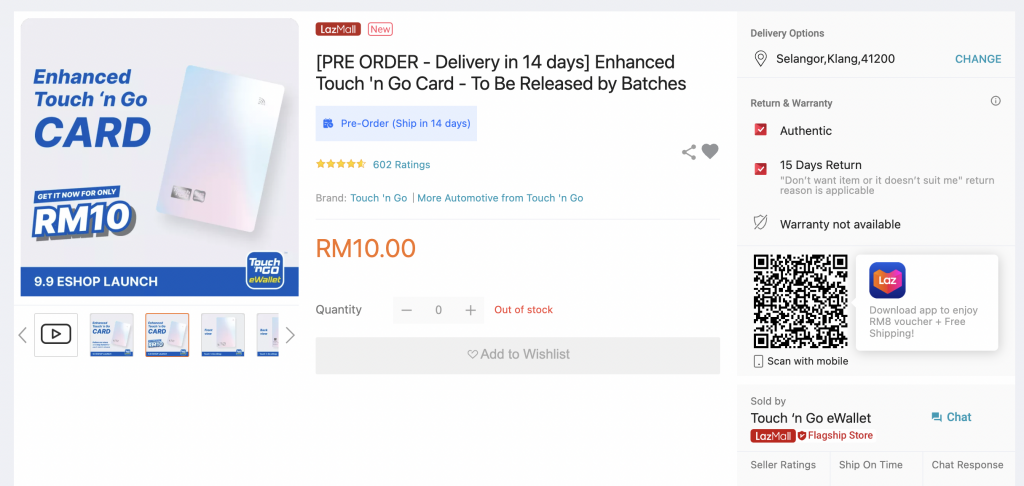
Task: Click the return and warranty info icon
Action: (x=995, y=101)
